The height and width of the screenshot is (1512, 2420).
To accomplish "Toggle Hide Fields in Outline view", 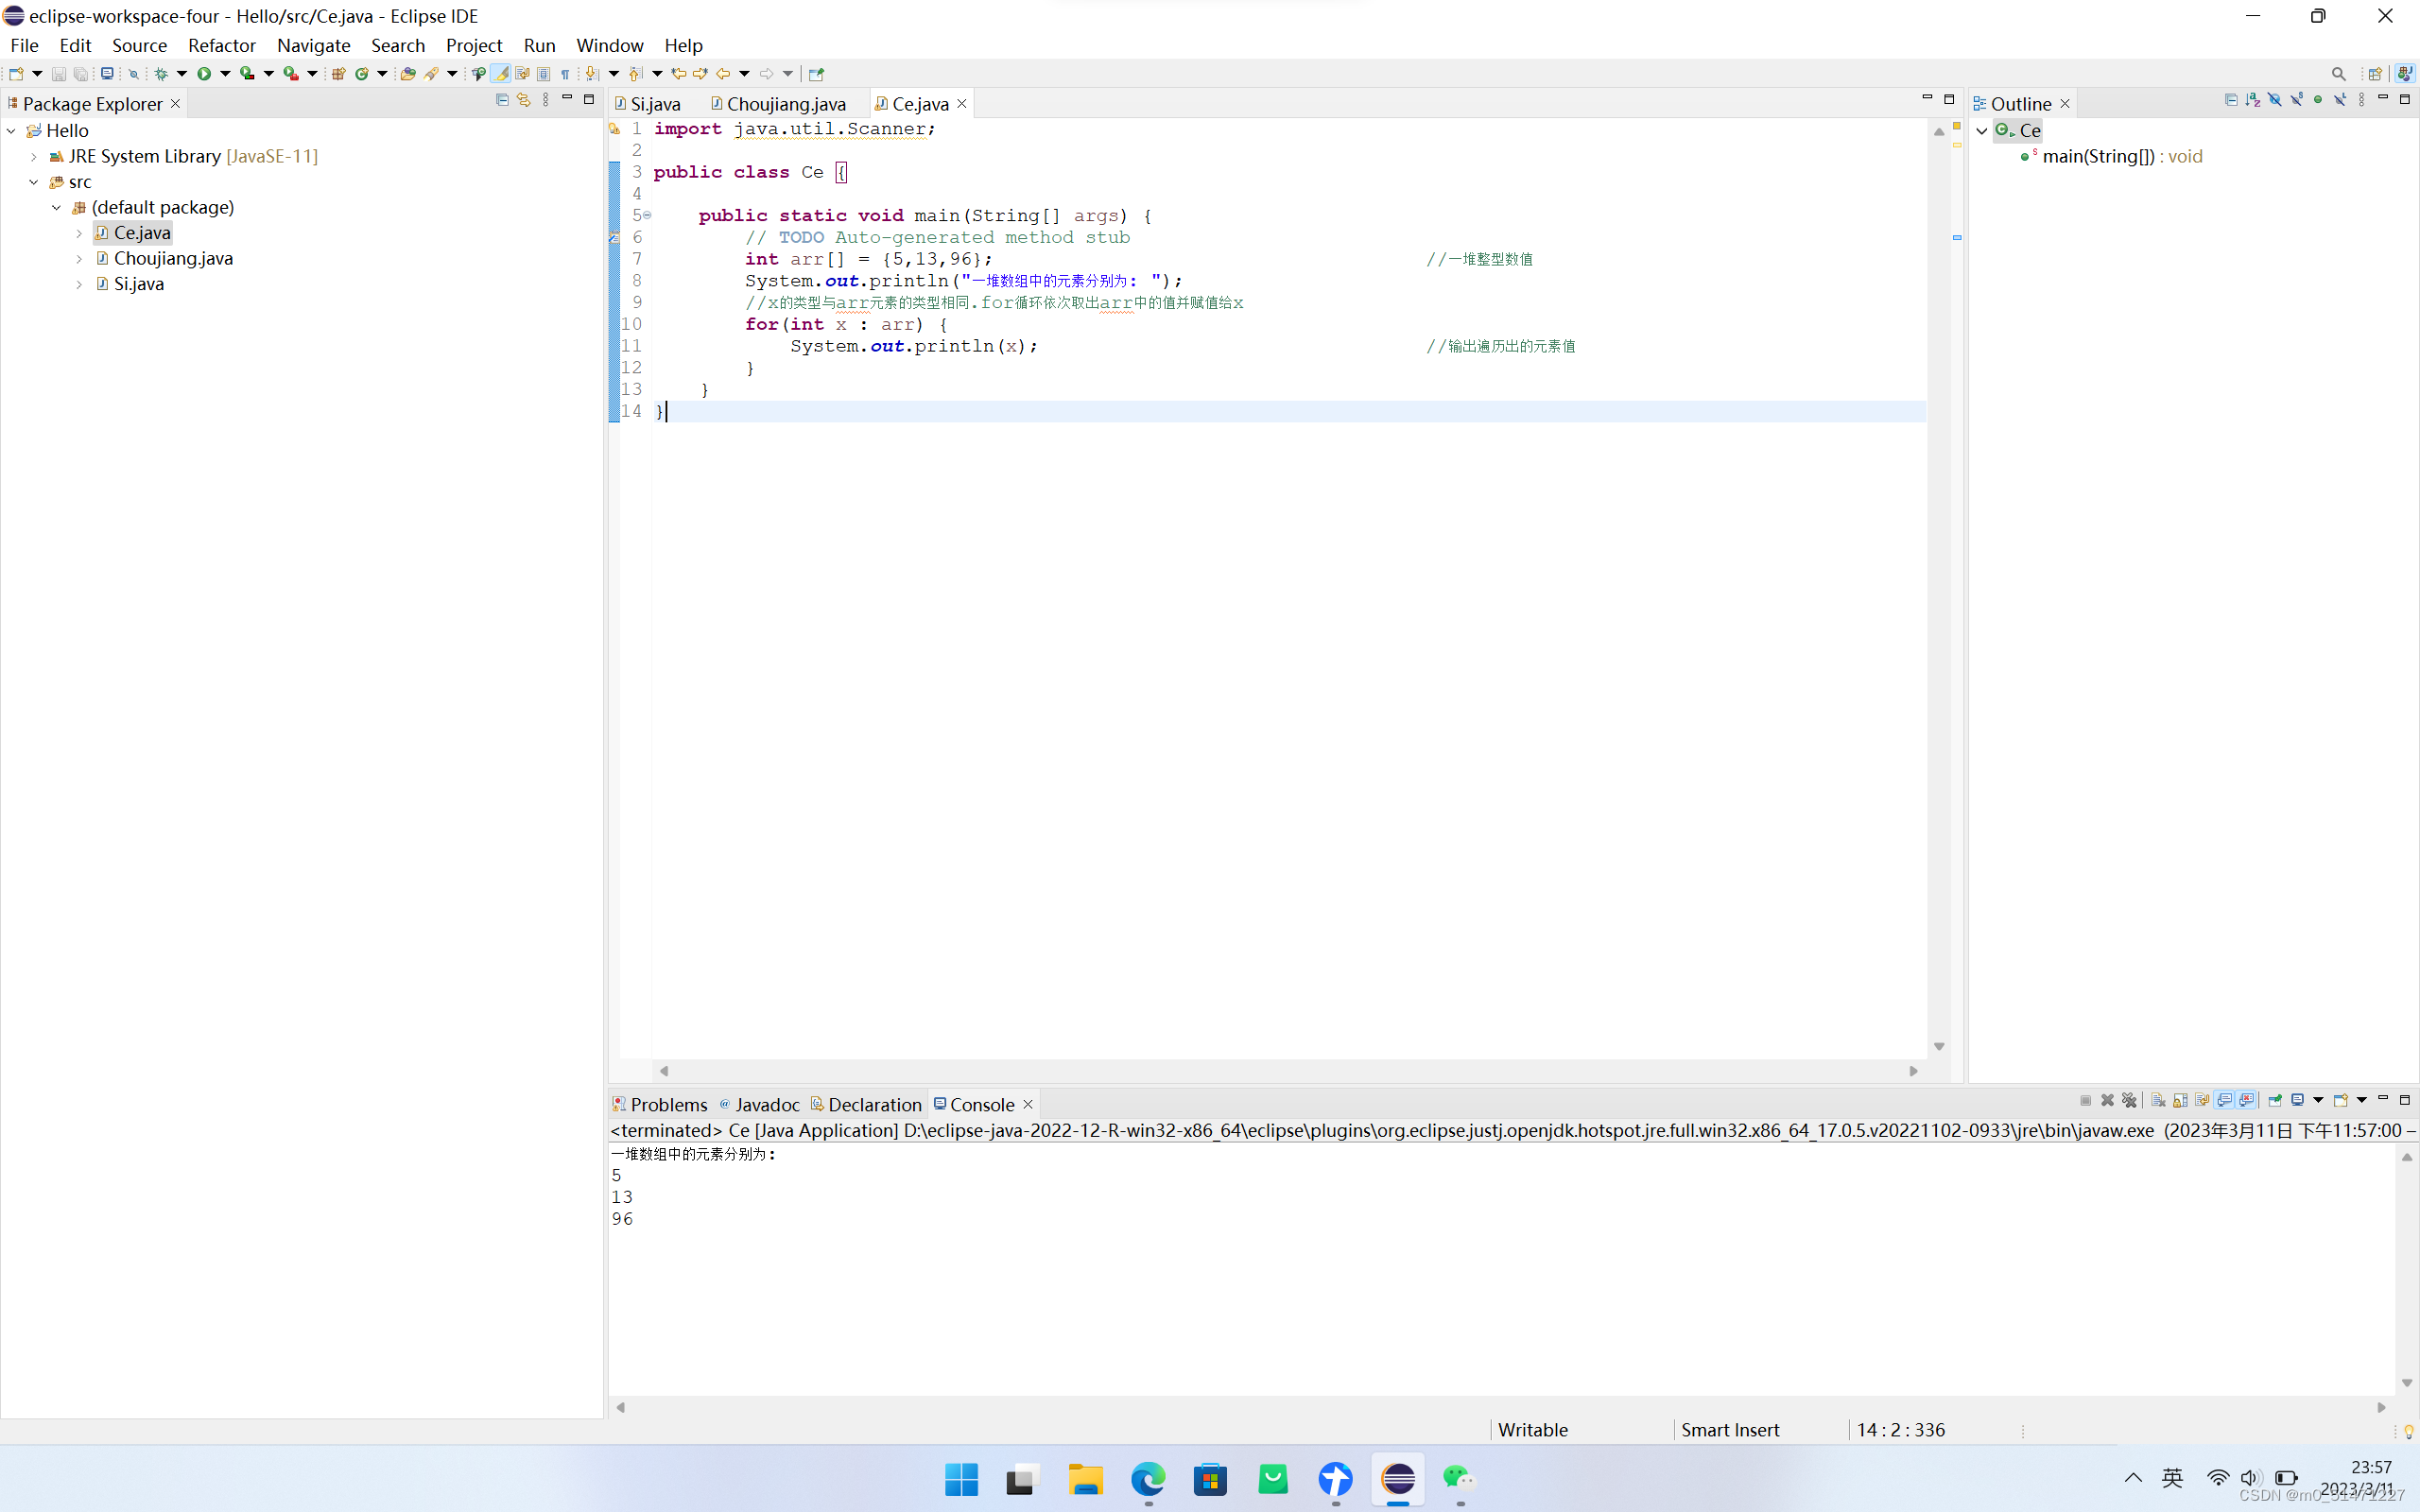I will point(2274,100).
